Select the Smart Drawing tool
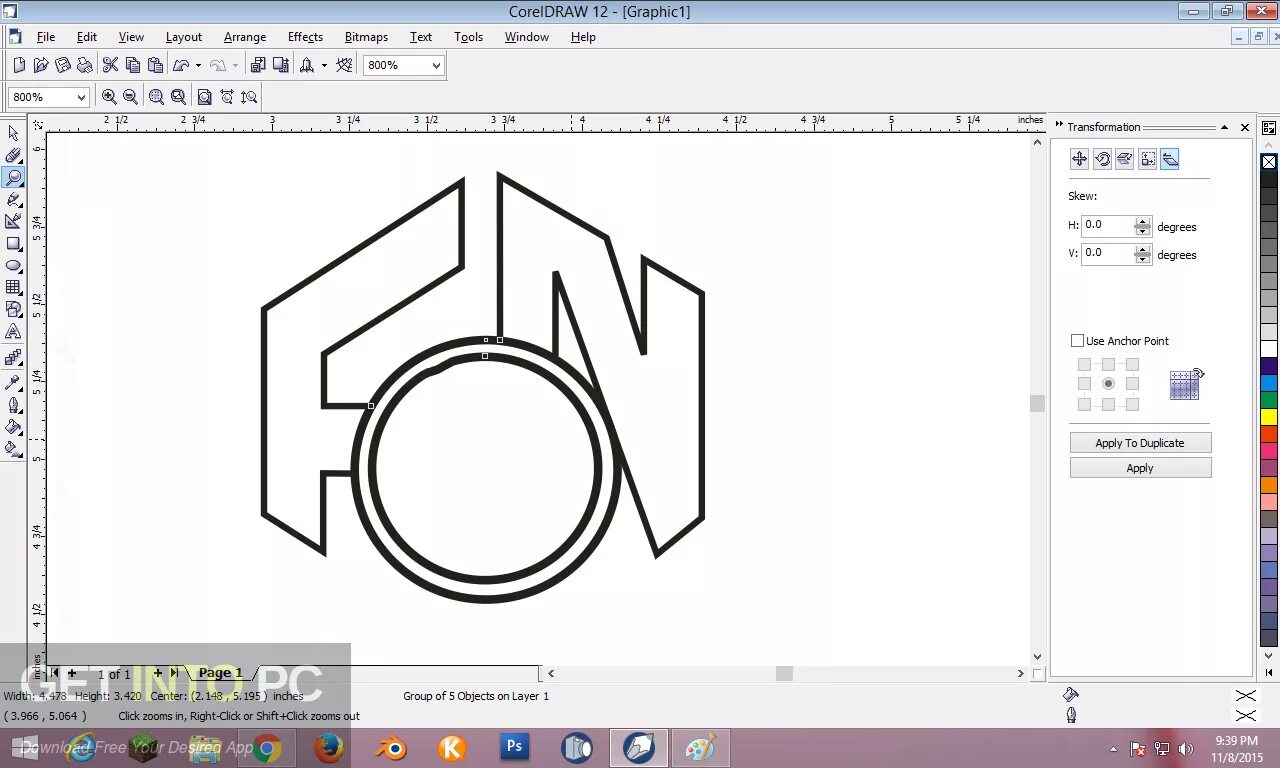The height and width of the screenshot is (768, 1280). [13, 221]
